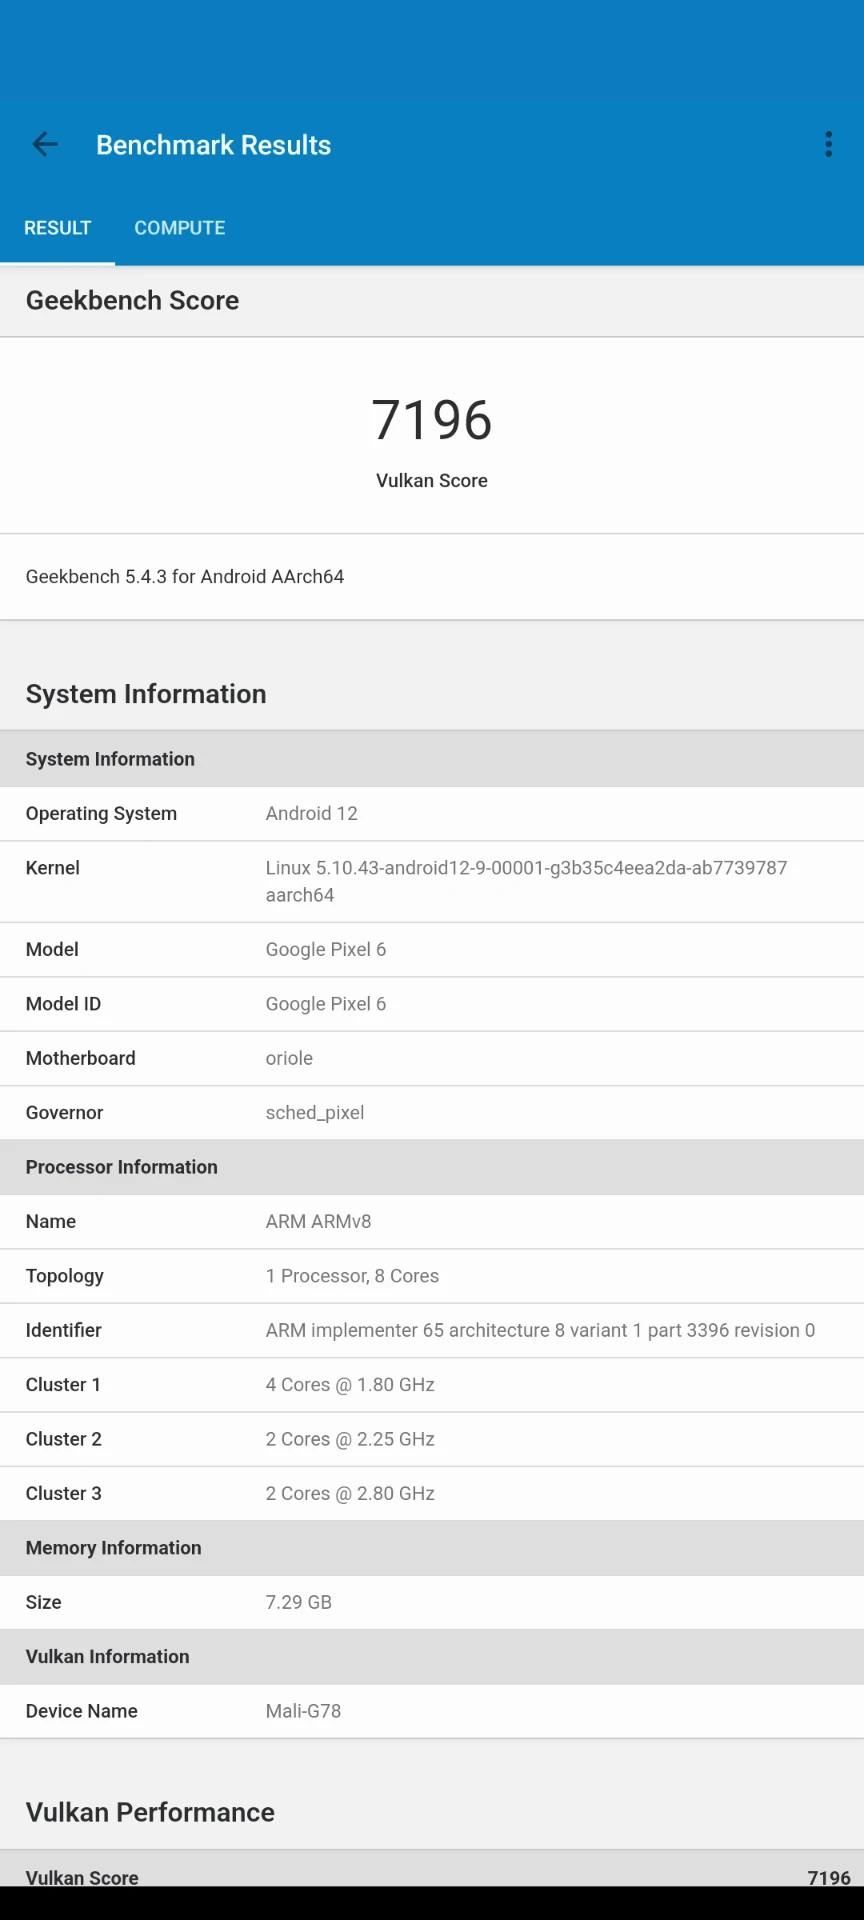Tap the Cluster 3 row label

point(64,1493)
